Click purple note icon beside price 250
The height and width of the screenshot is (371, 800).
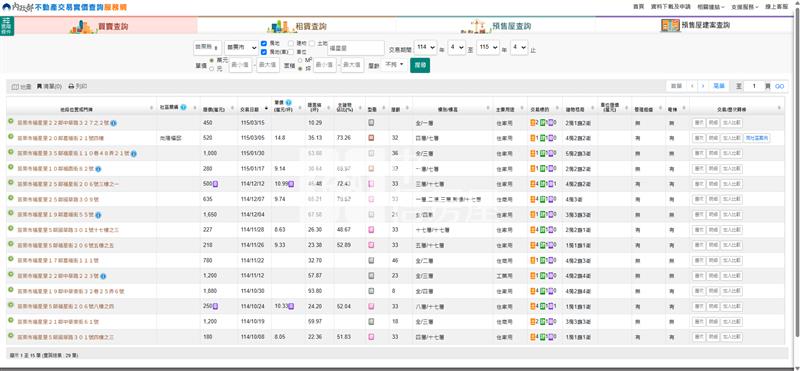point(215,306)
